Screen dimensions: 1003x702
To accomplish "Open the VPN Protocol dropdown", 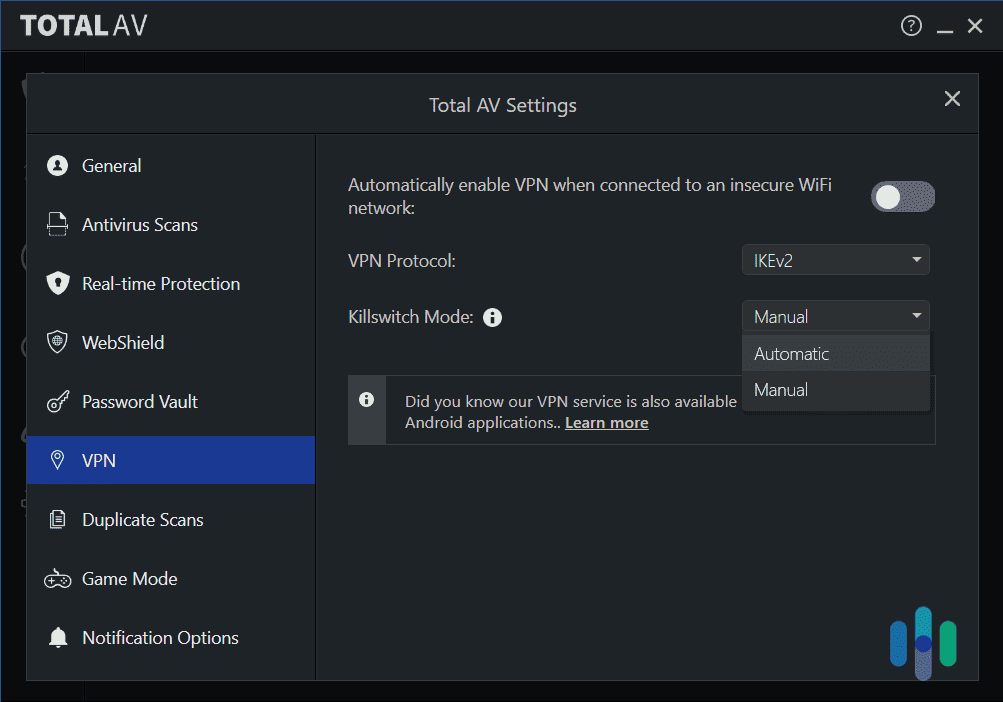I will [x=835, y=260].
